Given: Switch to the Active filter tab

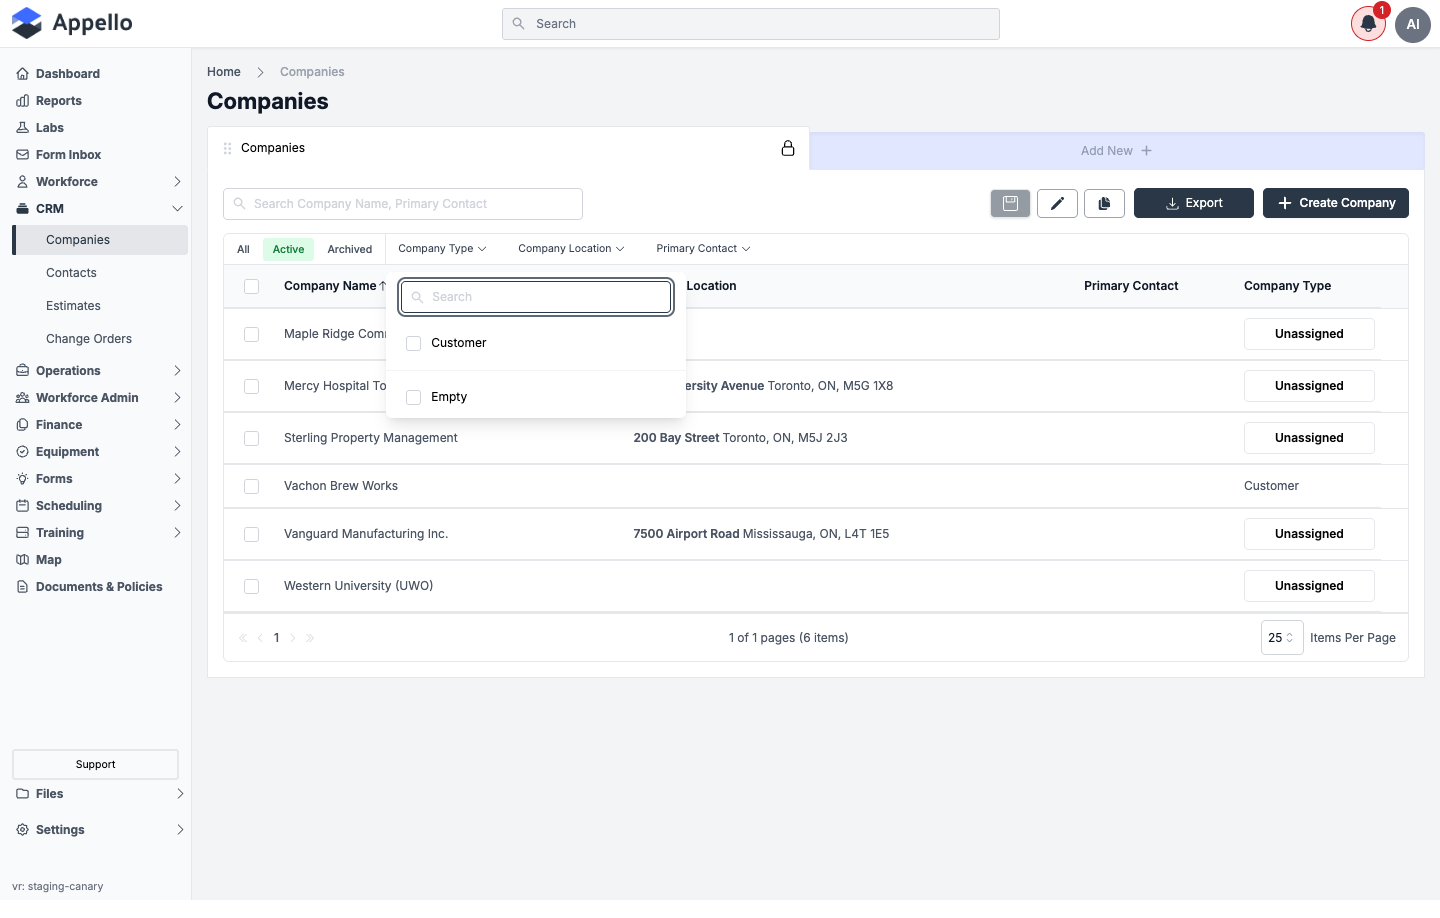Looking at the screenshot, I should tap(288, 249).
